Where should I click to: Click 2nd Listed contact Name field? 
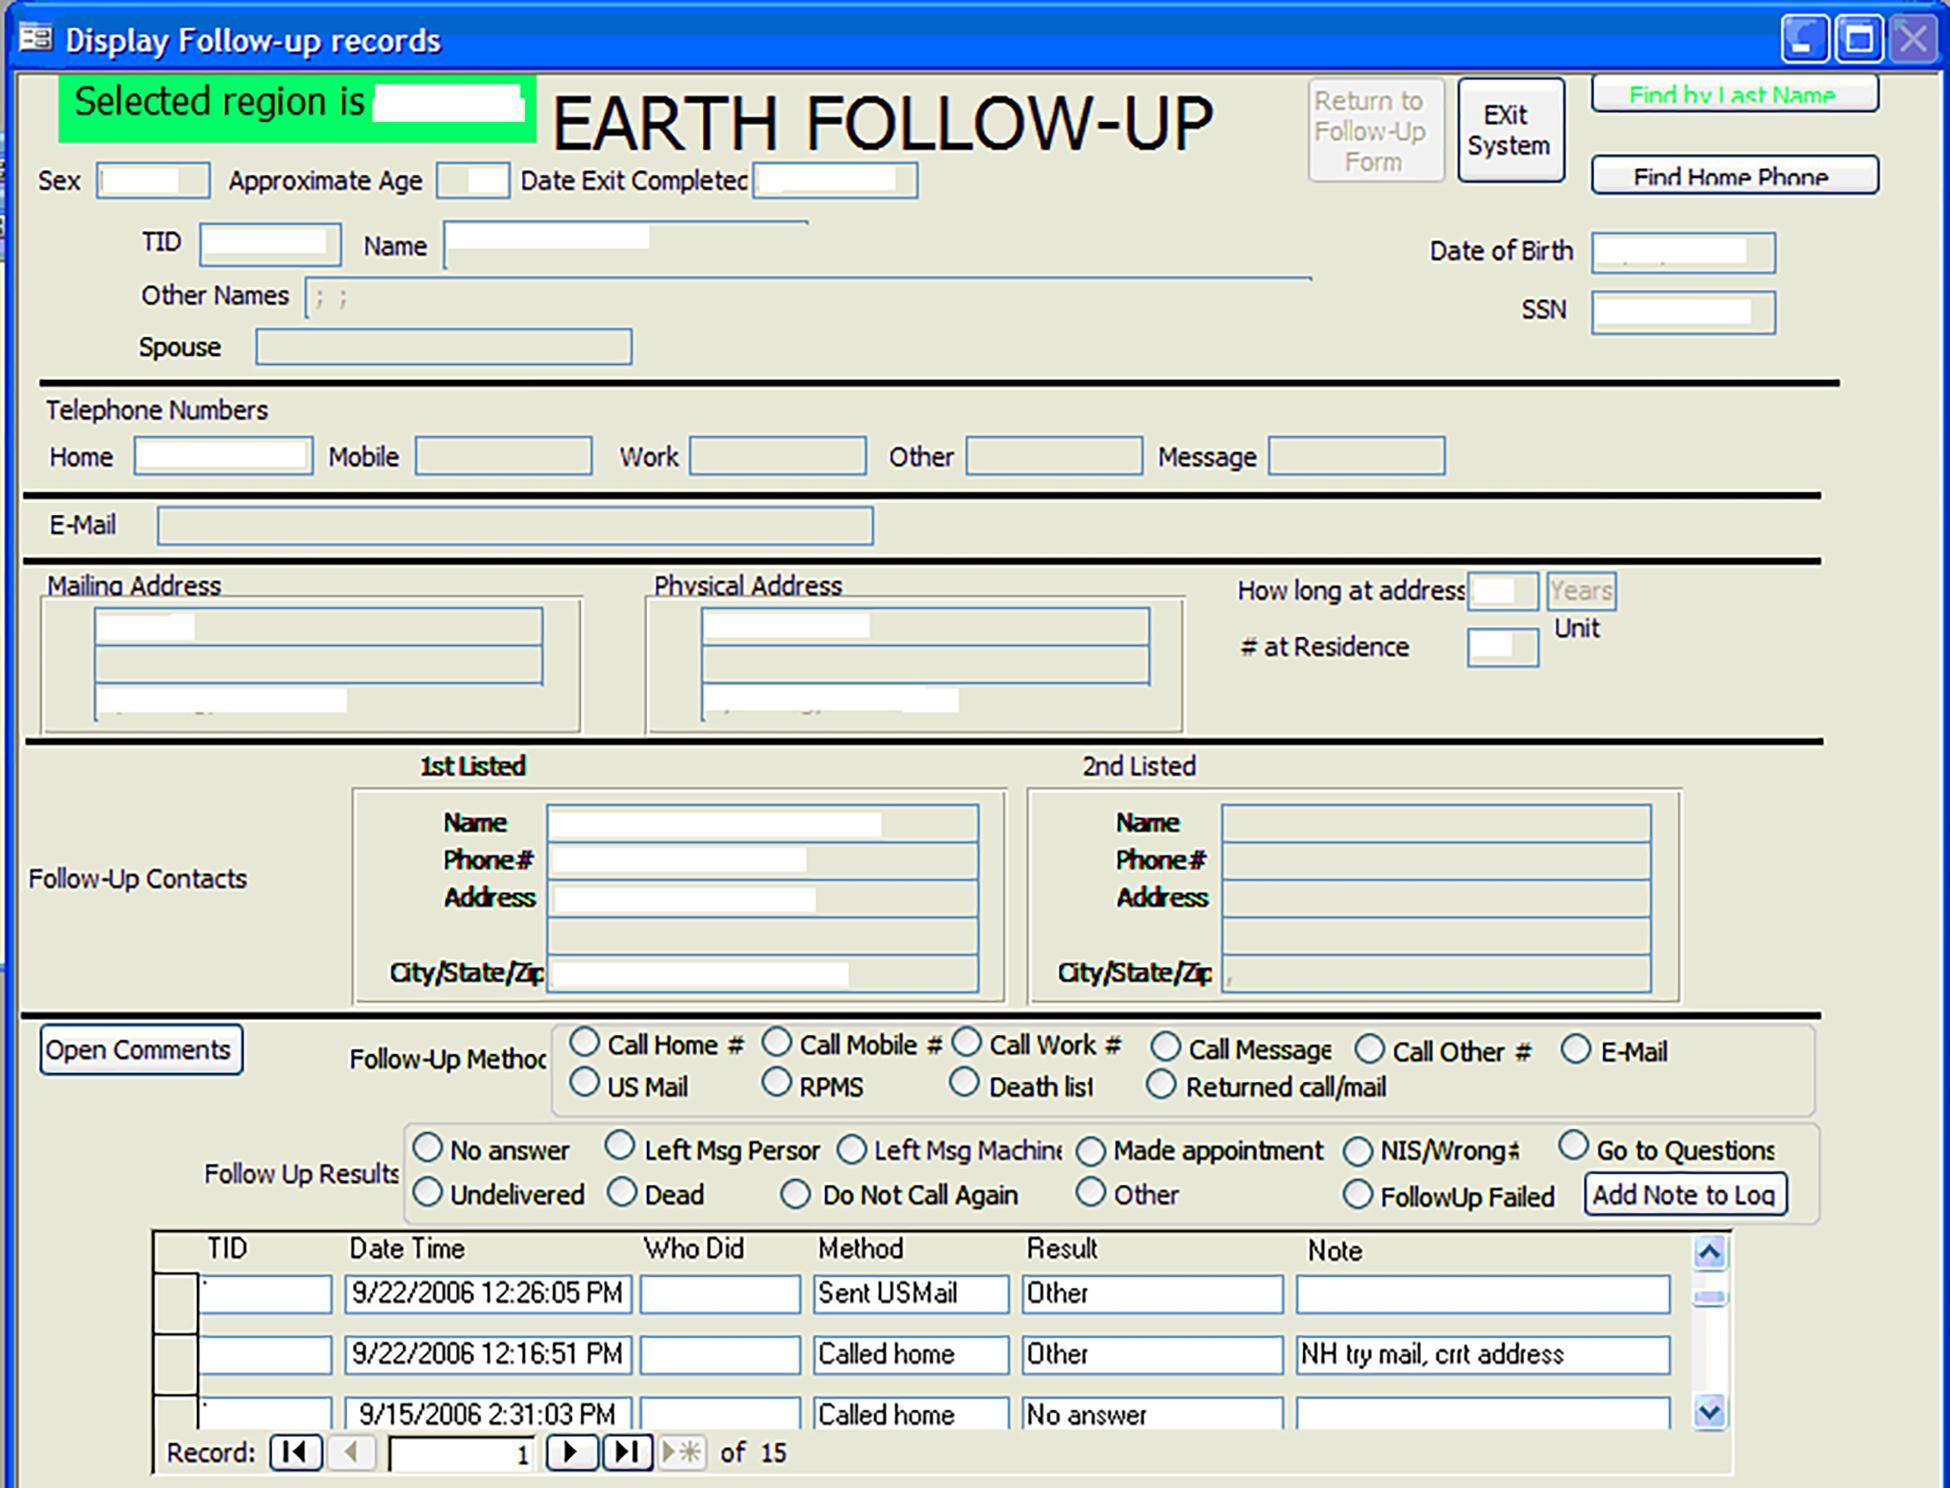(x=1436, y=824)
